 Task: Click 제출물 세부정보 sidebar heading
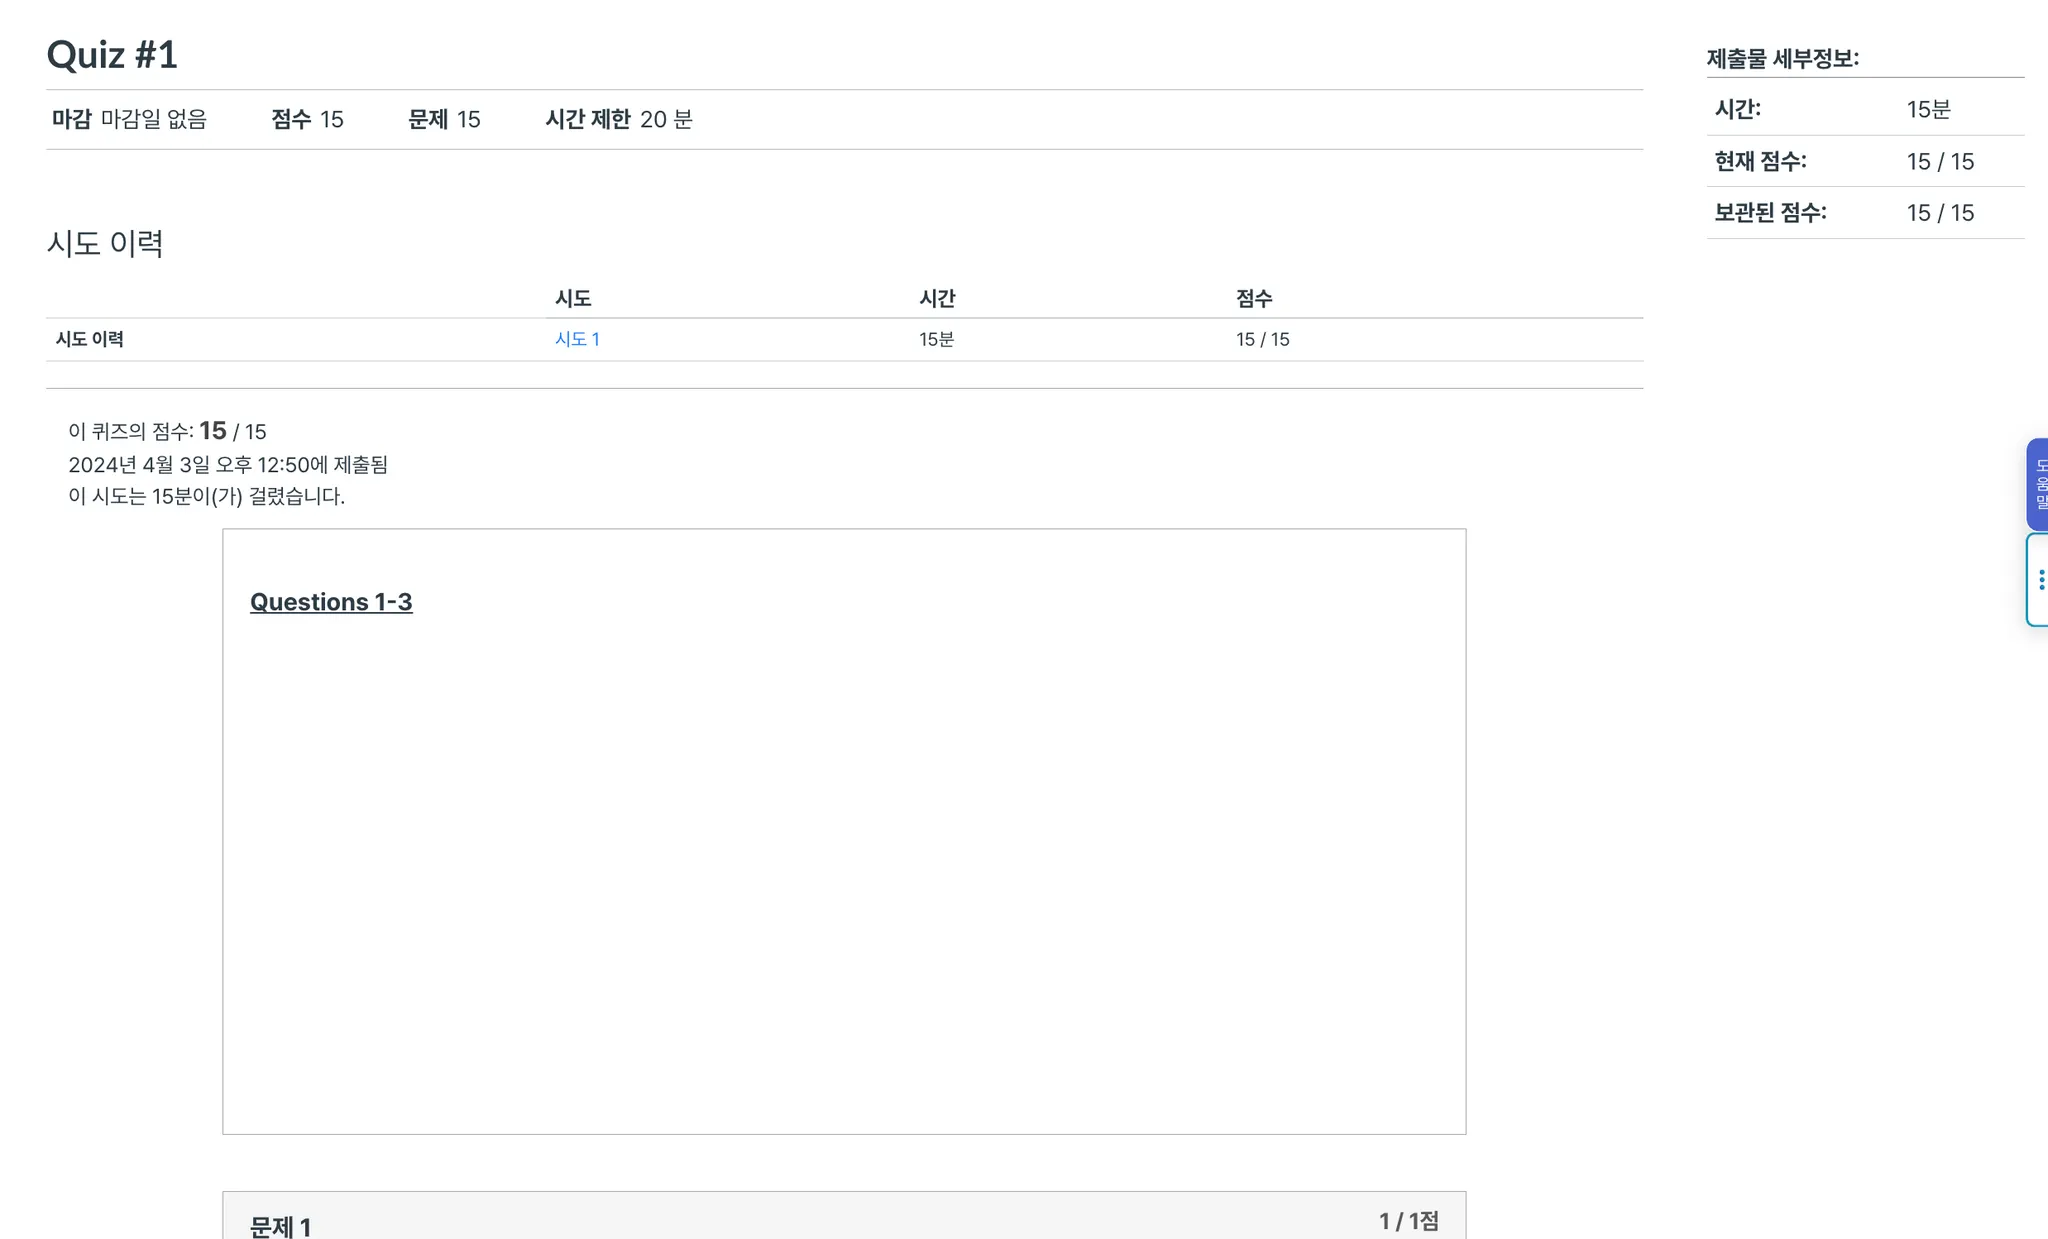tap(1782, 59)
